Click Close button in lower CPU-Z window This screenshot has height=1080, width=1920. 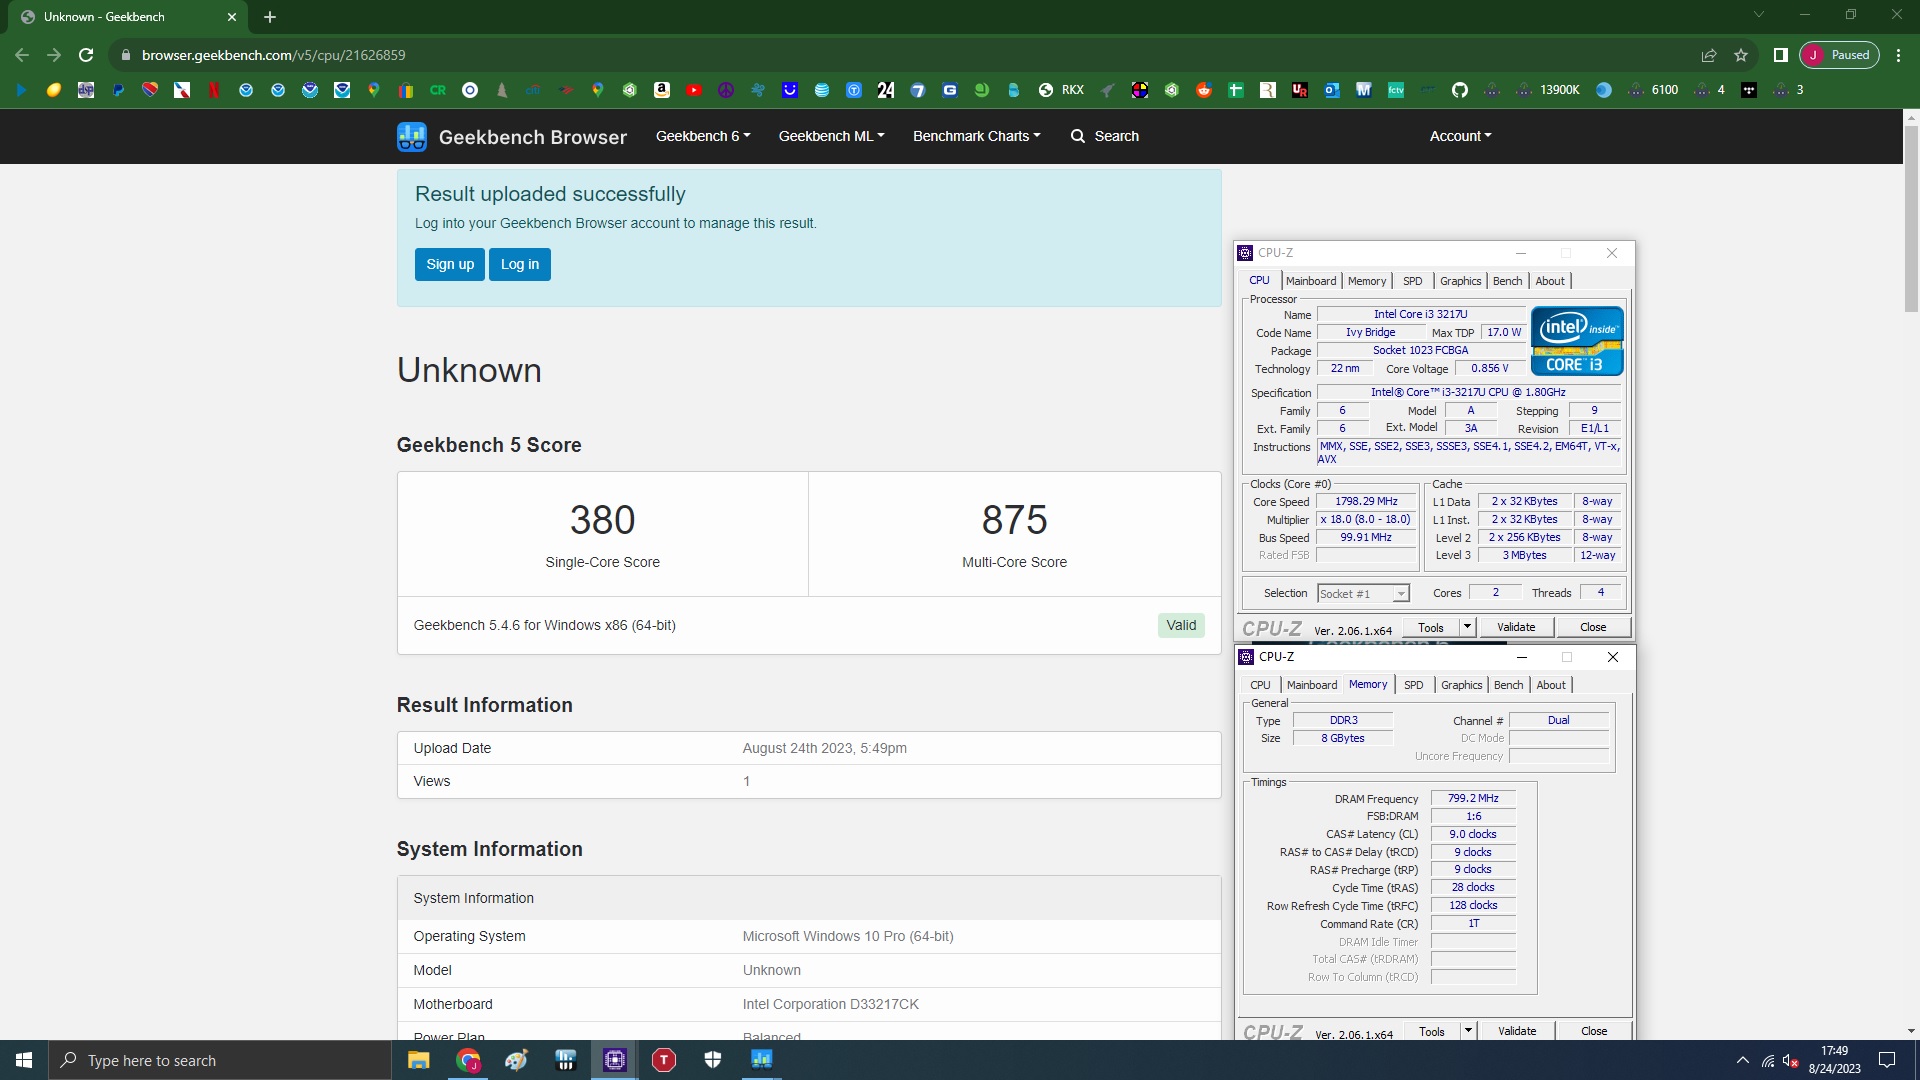tap(1594, 1031)
